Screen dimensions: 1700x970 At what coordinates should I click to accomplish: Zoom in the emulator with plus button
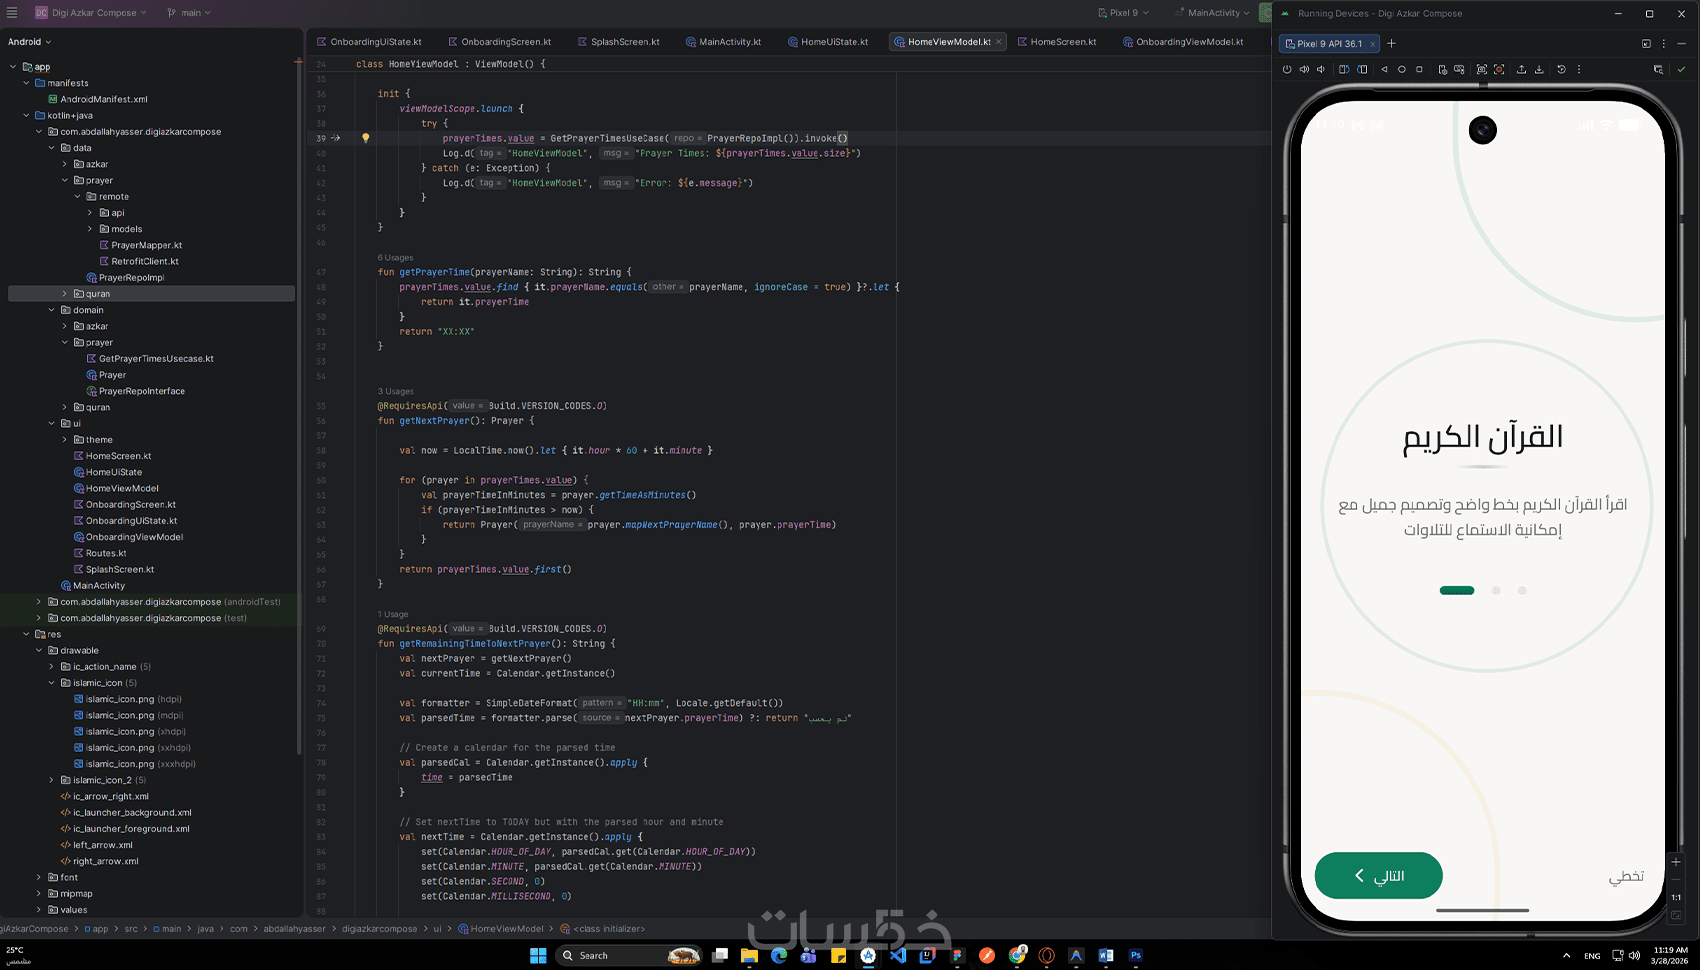click(x=1677, y=862)
